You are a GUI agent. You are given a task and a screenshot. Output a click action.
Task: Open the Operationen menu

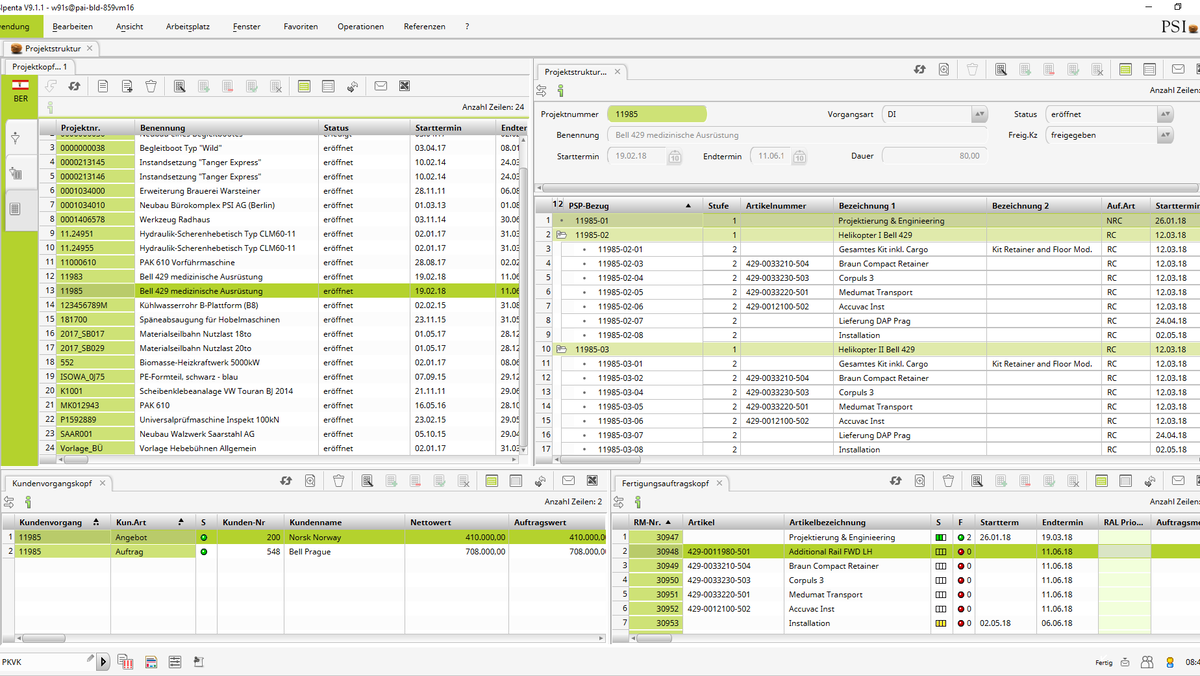pos(360,26)
